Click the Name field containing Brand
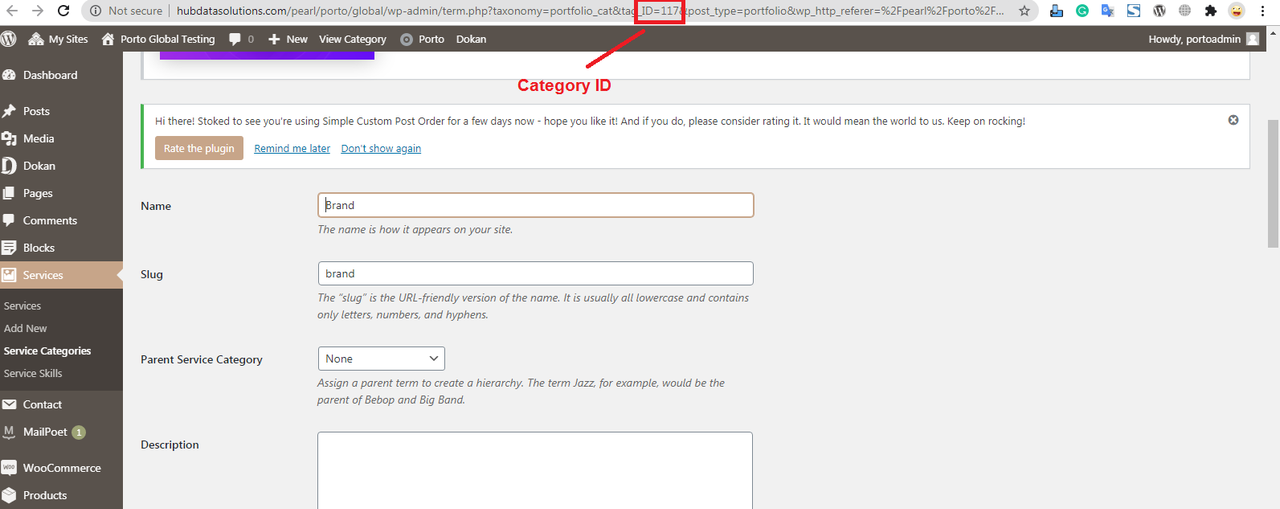This screenshot has height=509, width=1280. [x=535, y=205]
